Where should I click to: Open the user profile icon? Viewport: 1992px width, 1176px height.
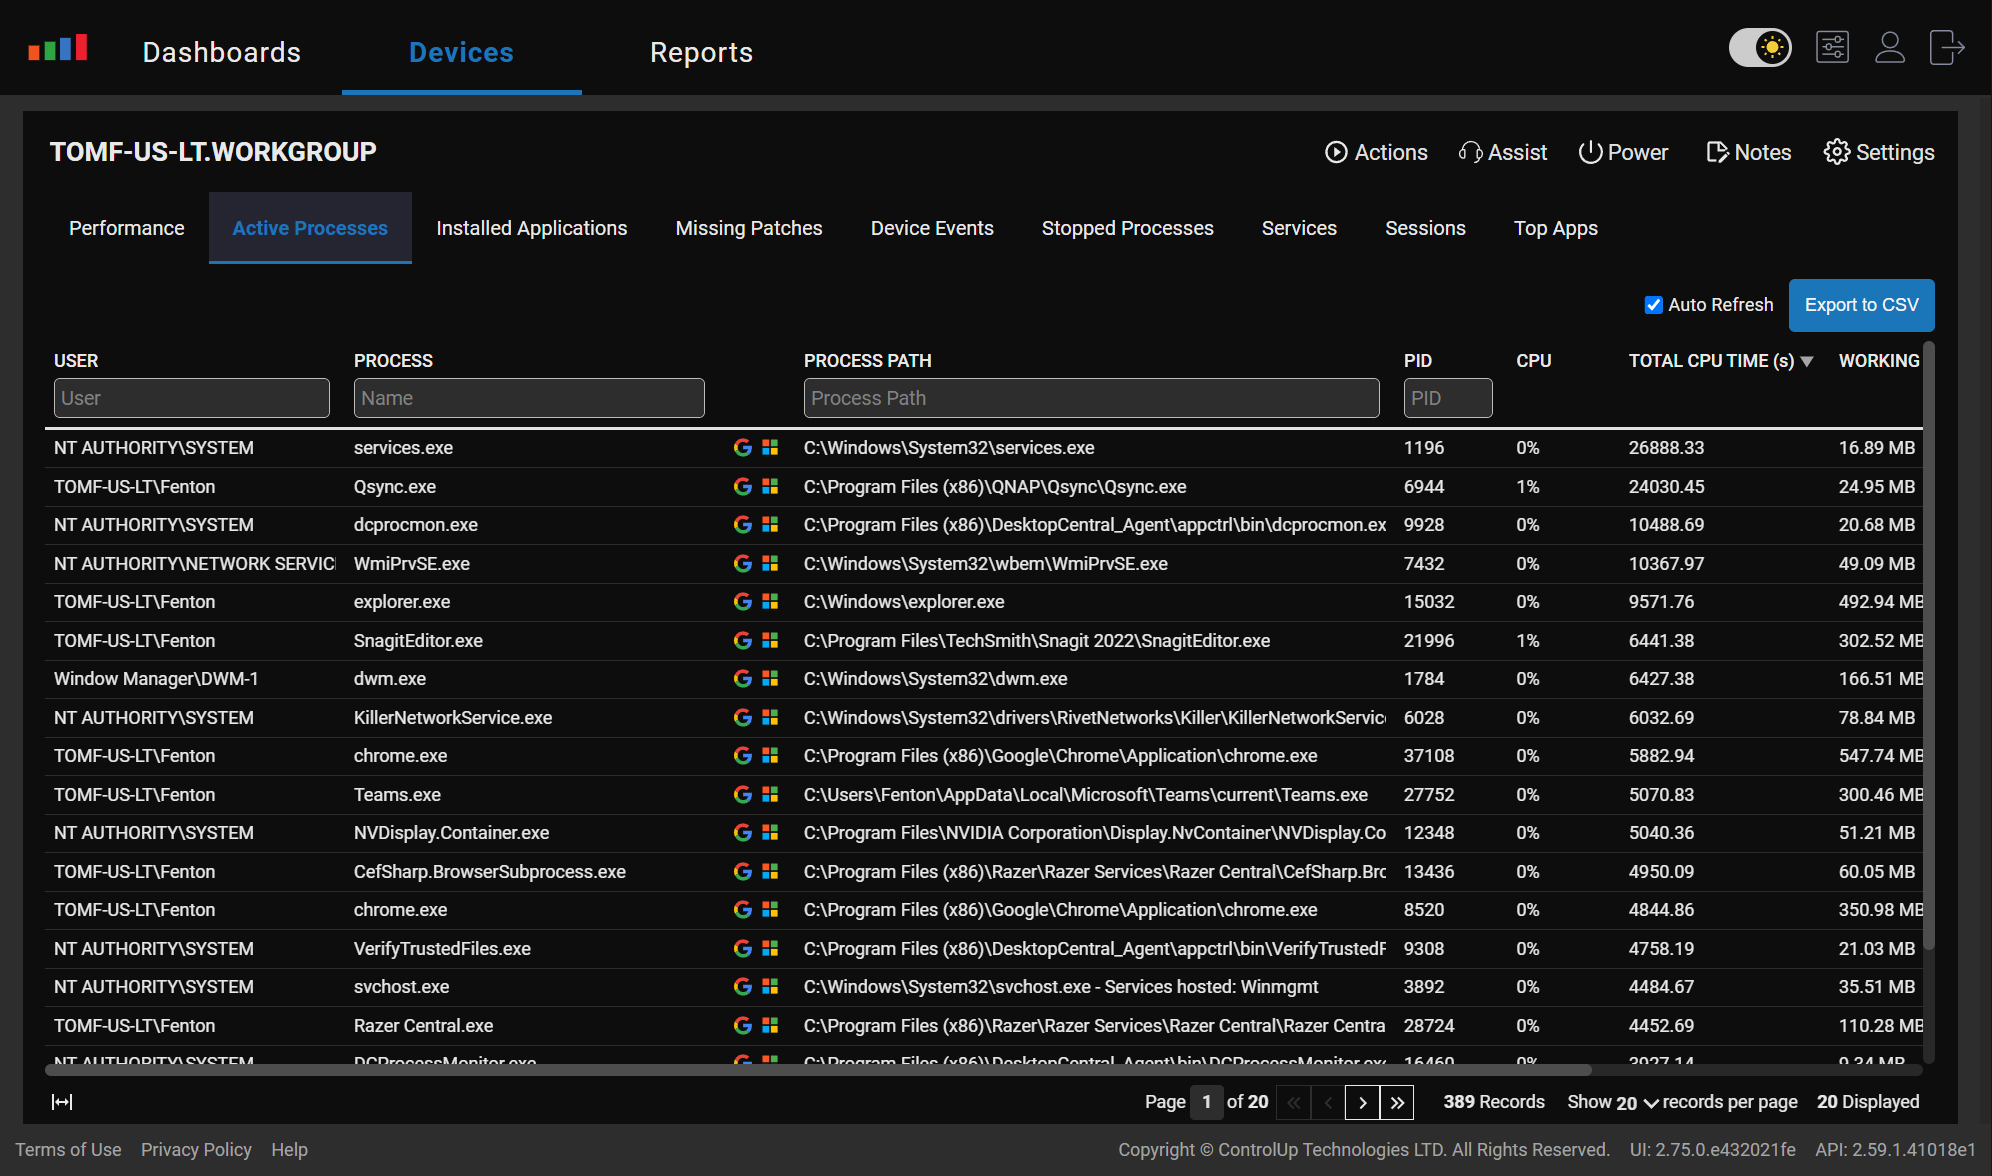pos(1889,47)
